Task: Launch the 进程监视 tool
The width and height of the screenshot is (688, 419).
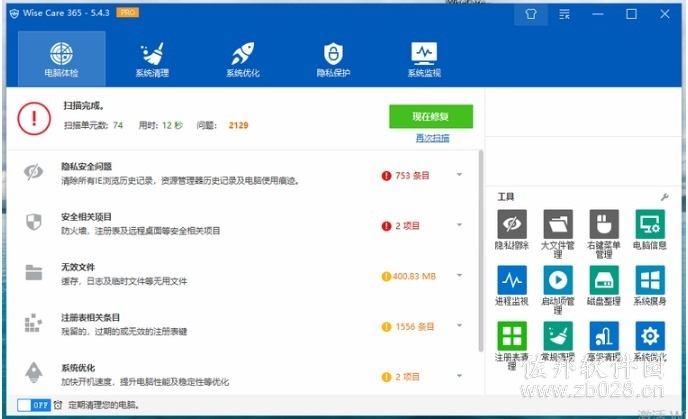Action: click(x=512, y=285)
